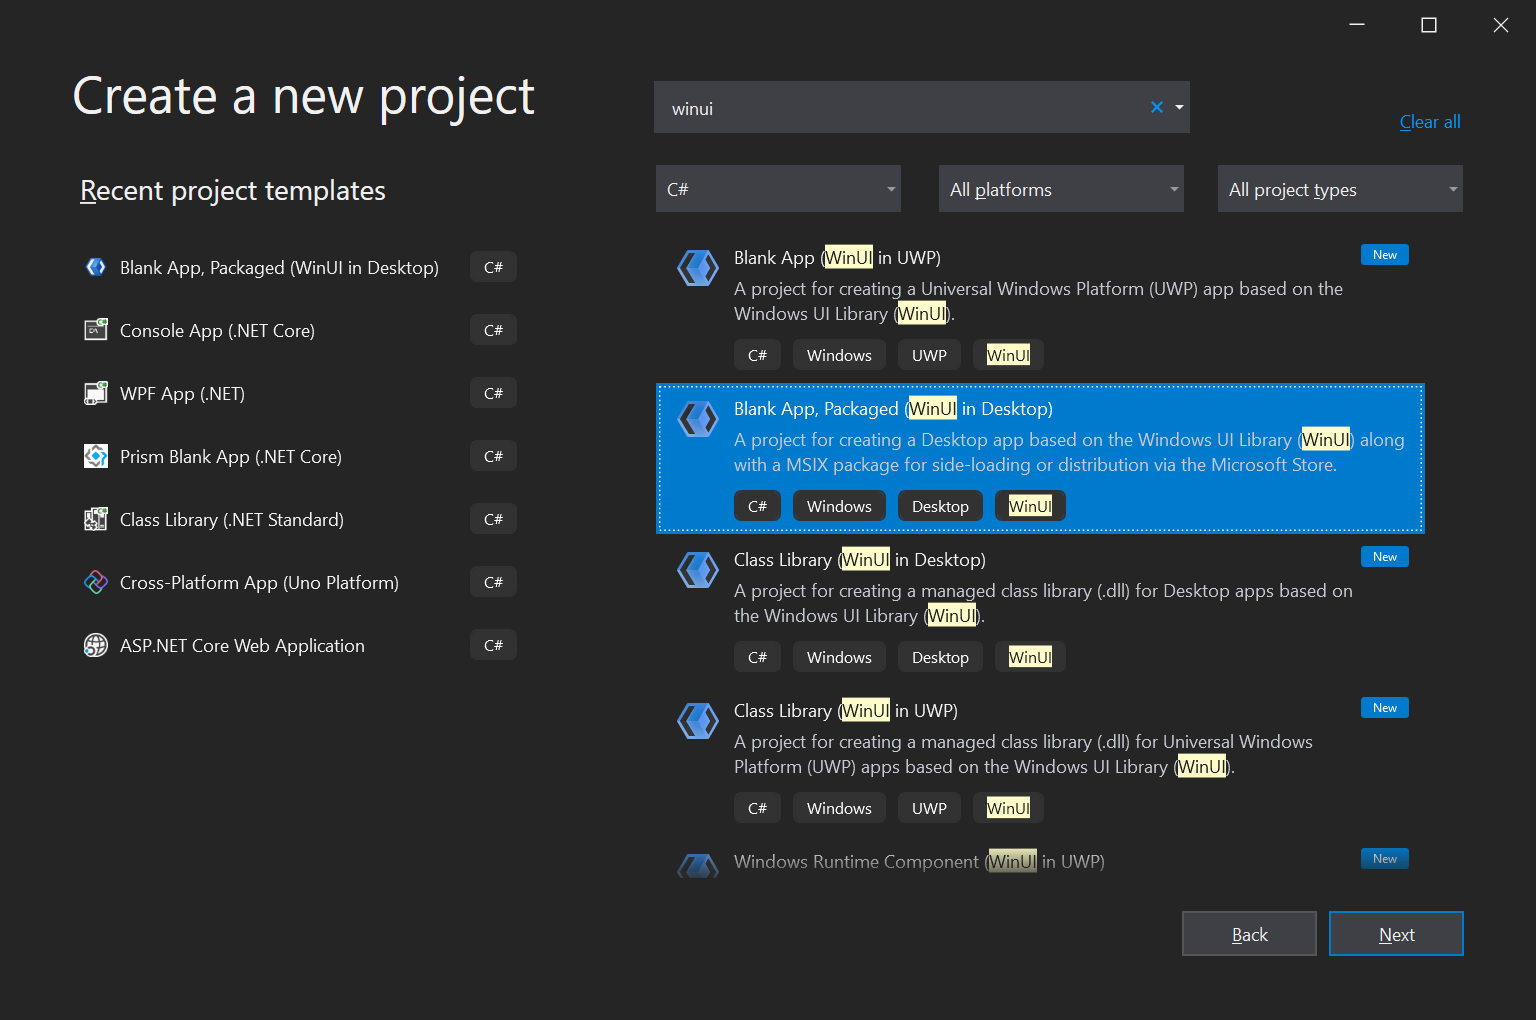The image size is (1536, 1020).
Task: Clear the search text with the X icon
Action: point(1157,107)
